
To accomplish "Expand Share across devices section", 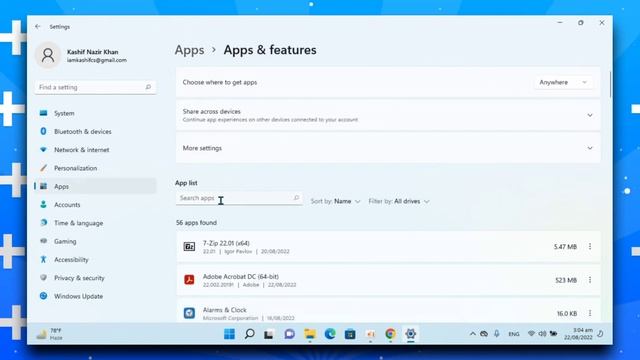I will point(388,115).
